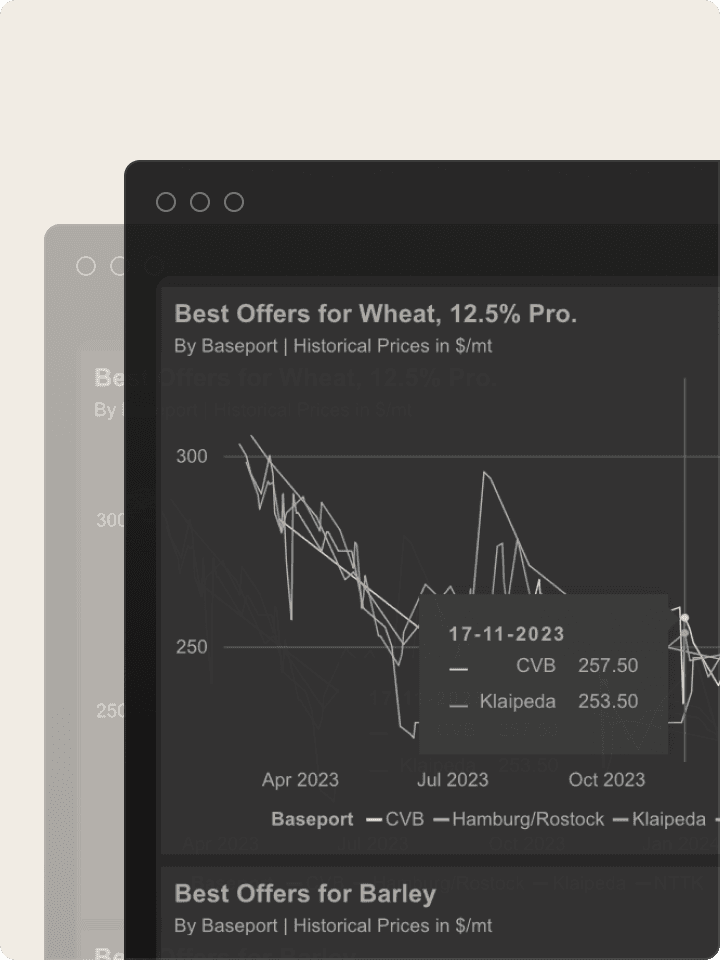The width and height of the screenshot is (720, 960).
Task: Click the Klaipeda line marker inside the tooltip
Action: (459, 705)
